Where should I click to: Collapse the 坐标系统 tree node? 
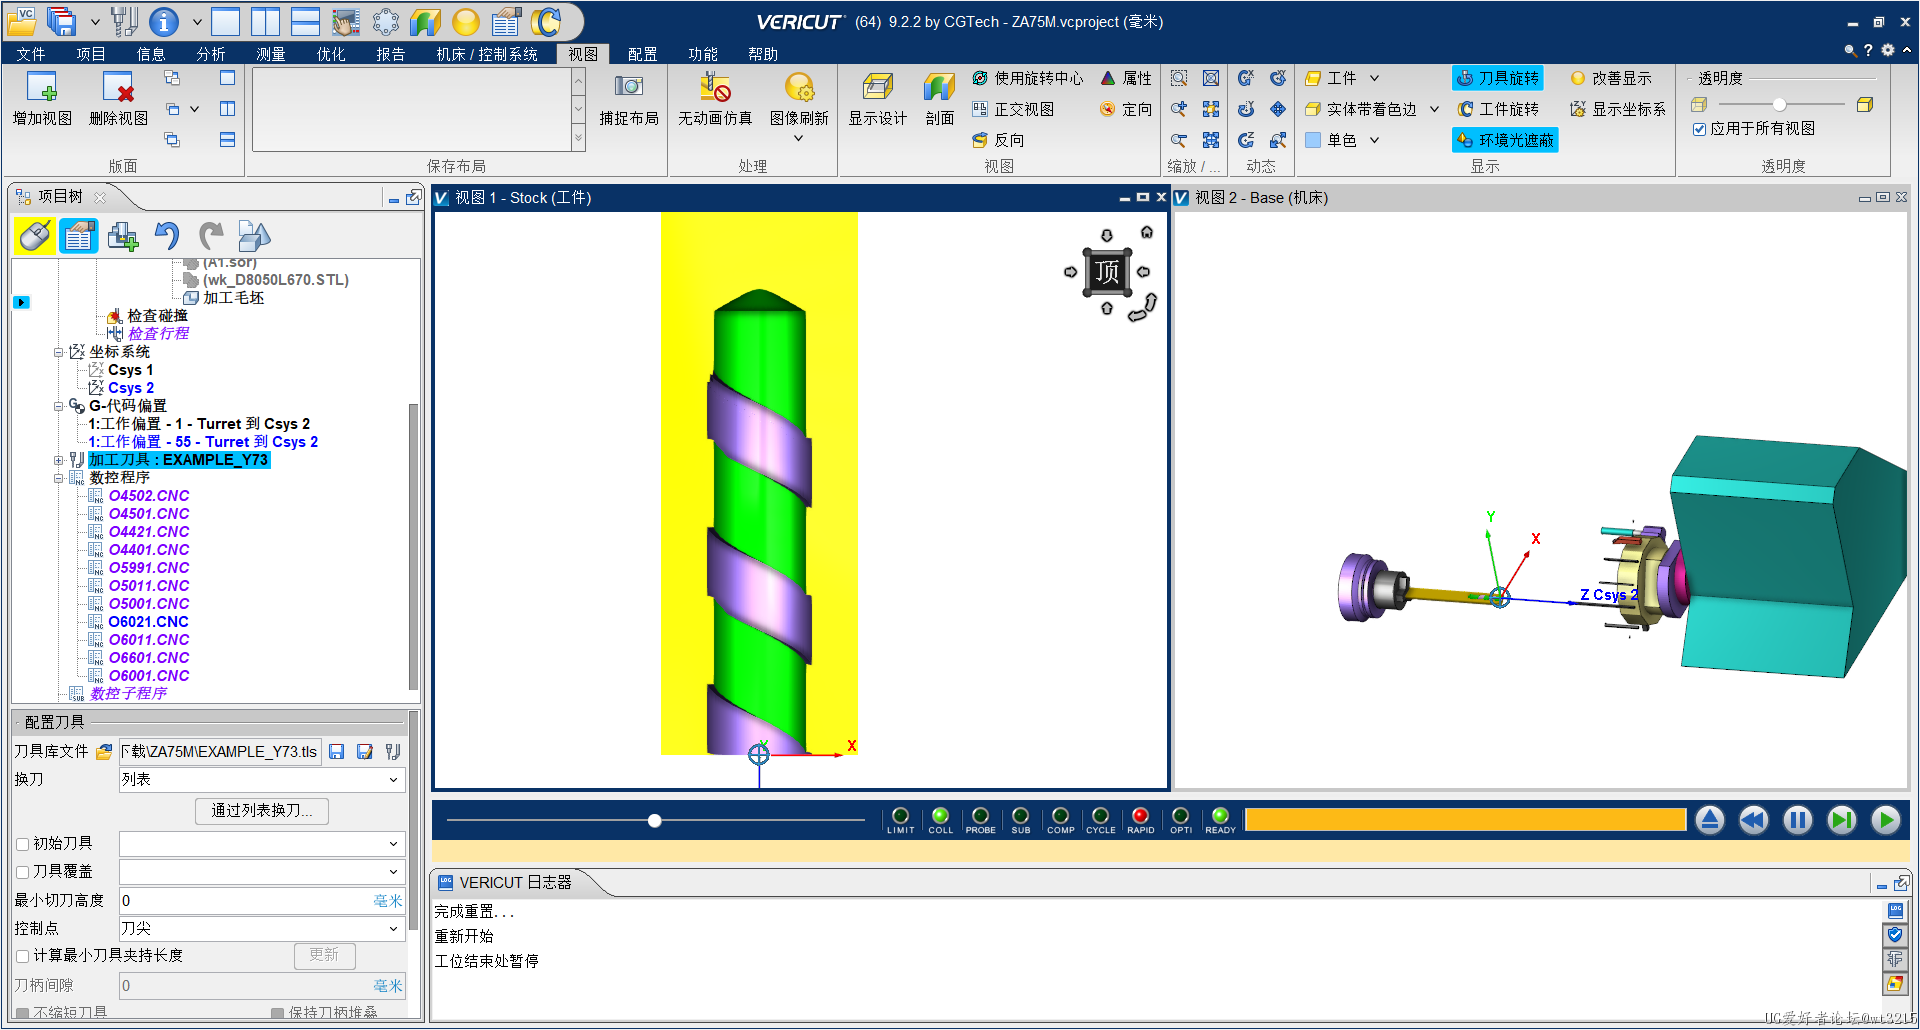(59, 352)
